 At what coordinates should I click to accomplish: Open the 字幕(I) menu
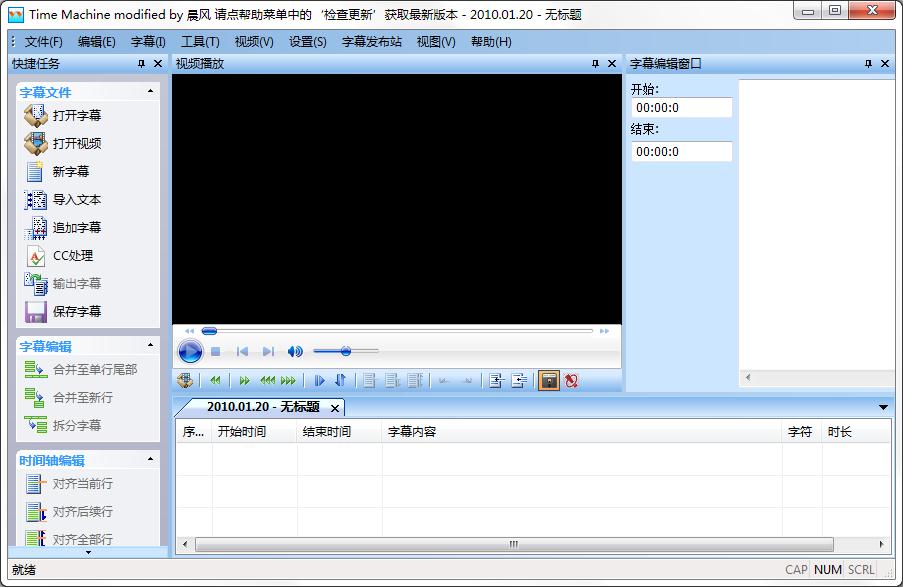[148, 42]
